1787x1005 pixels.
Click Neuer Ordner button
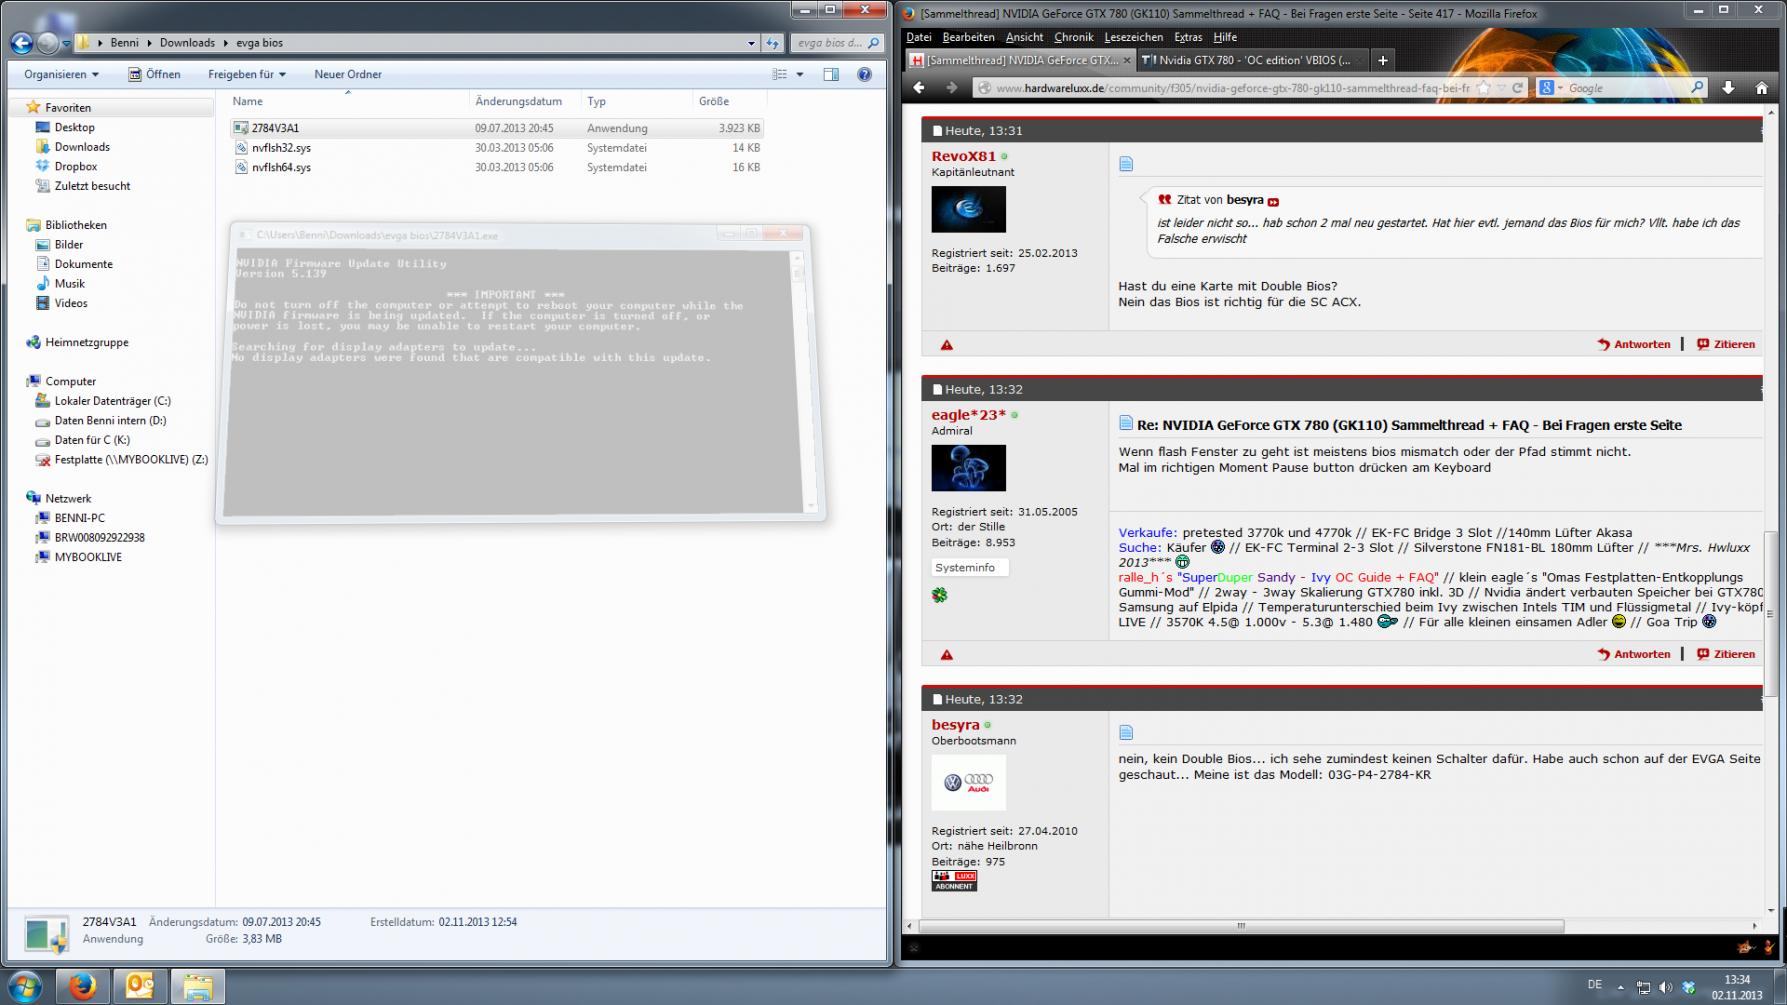[x=347, y=74]
